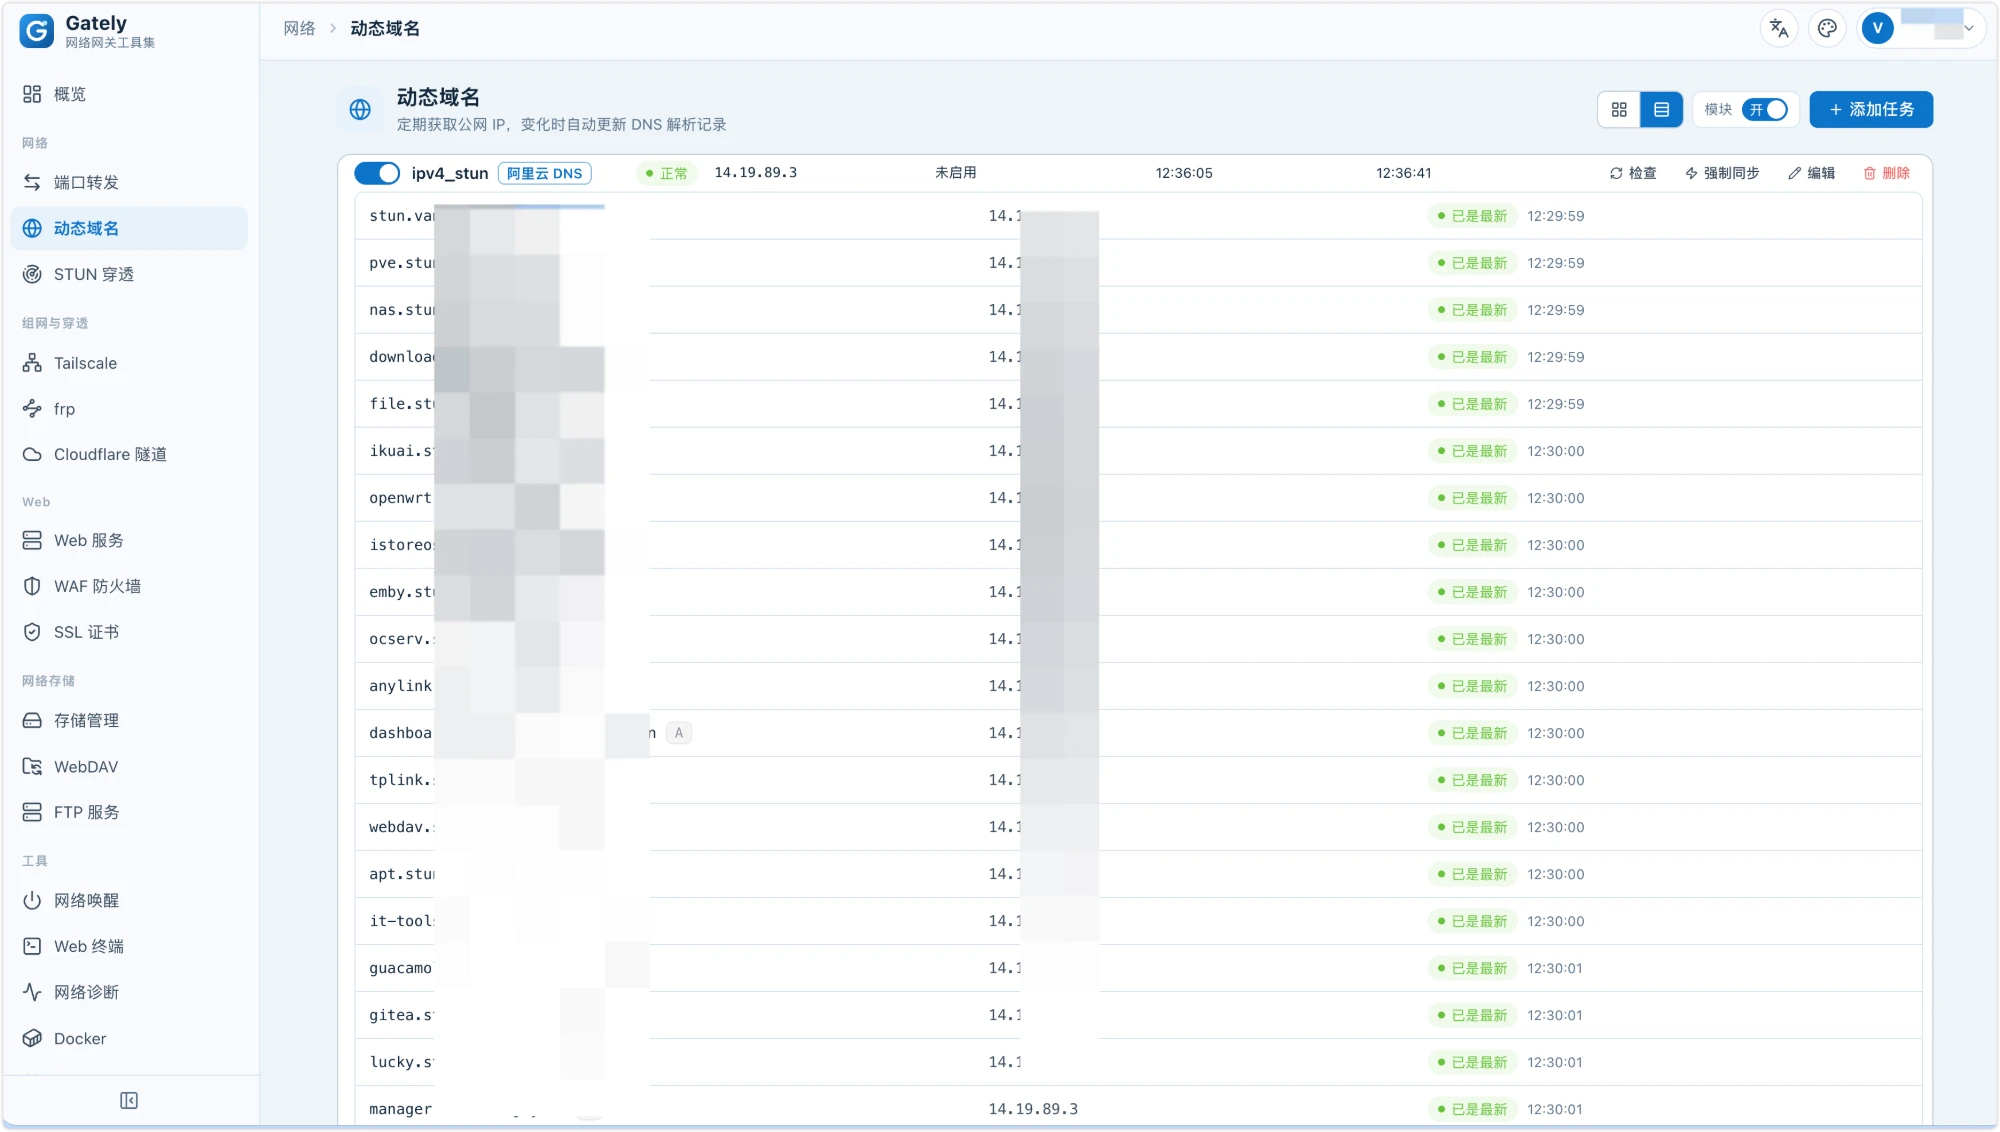Image resolution: width=2000 pixels, height=1132 pixels.
Task: Click the IP 14.19.89.3 in header
Action: pos(756,173)
